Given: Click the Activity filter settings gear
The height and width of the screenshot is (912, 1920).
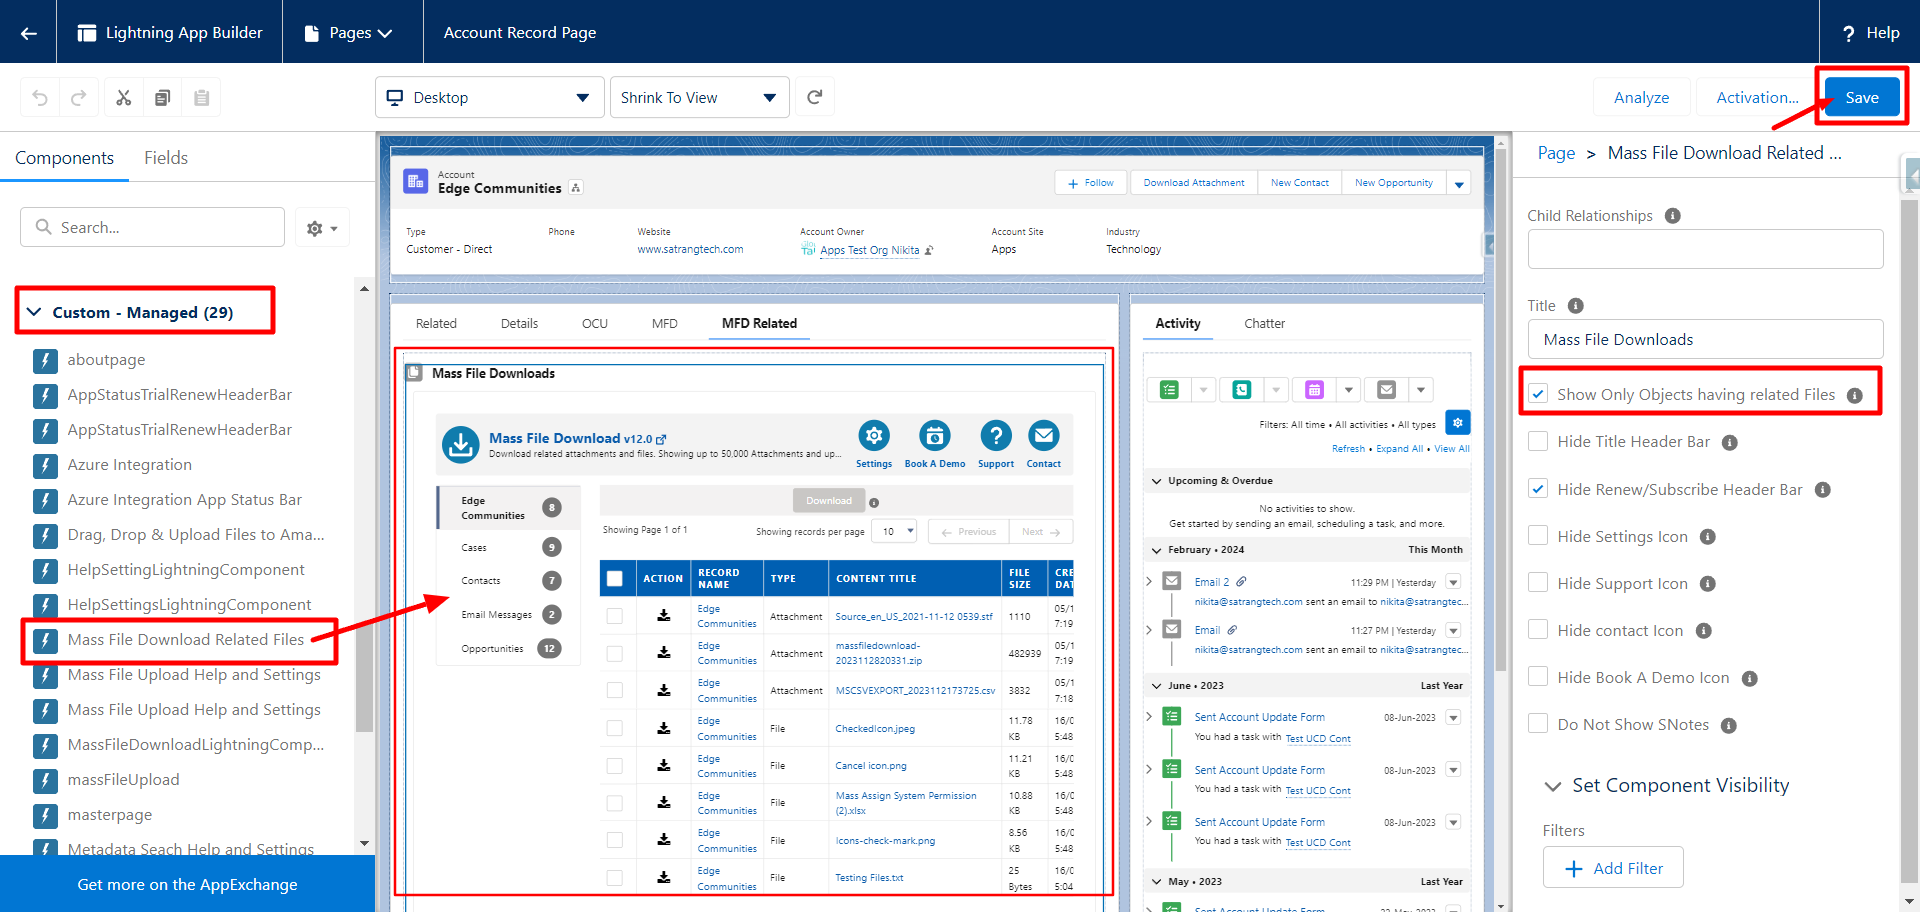Looking at the screenshot, I should (1458, 423).
